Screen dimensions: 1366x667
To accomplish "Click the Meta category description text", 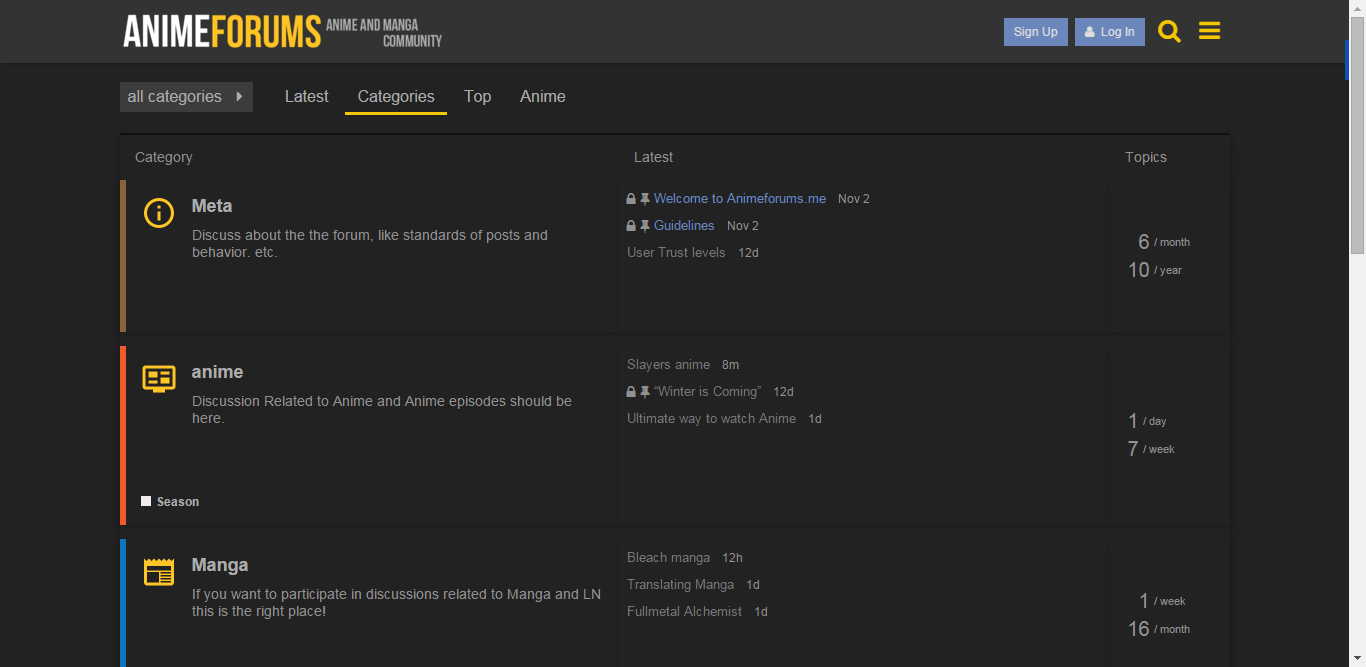I will [370, 244].
